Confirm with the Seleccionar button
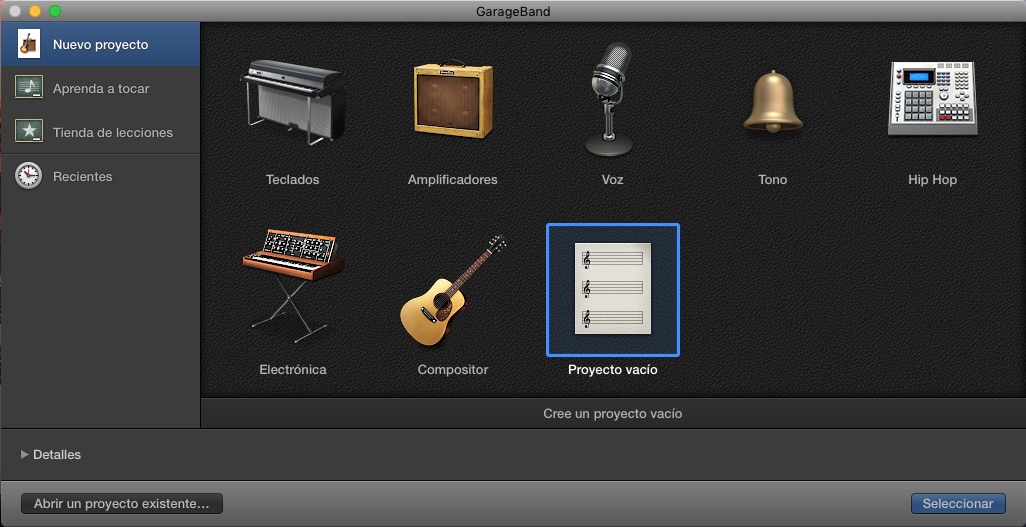Screen dimensions: 1026x527 958,503
